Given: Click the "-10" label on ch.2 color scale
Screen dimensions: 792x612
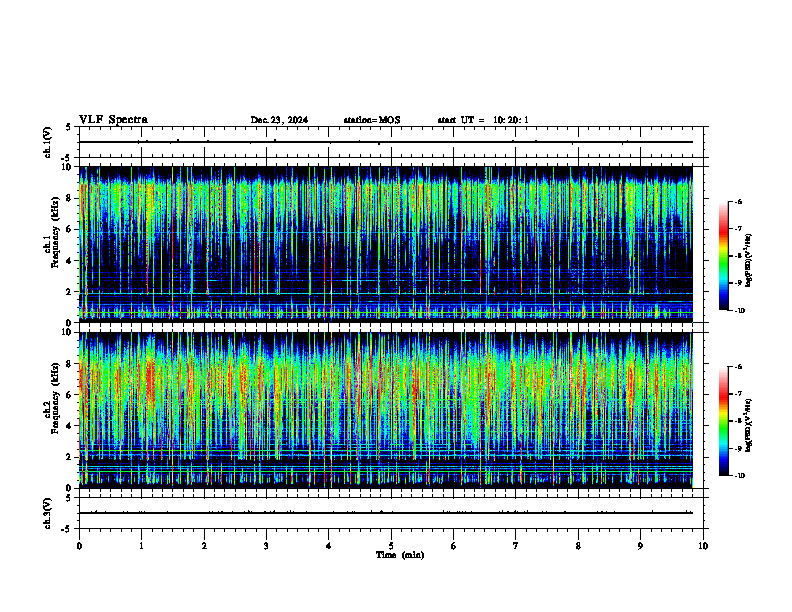Looking at the screenshot, I should [739, 475].
